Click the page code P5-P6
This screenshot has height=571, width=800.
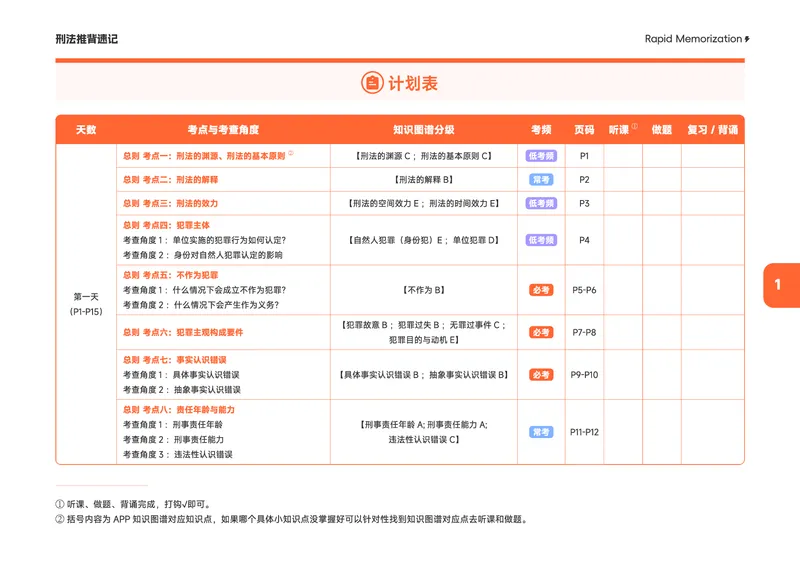pyautogui.click(x=584, y=290)
